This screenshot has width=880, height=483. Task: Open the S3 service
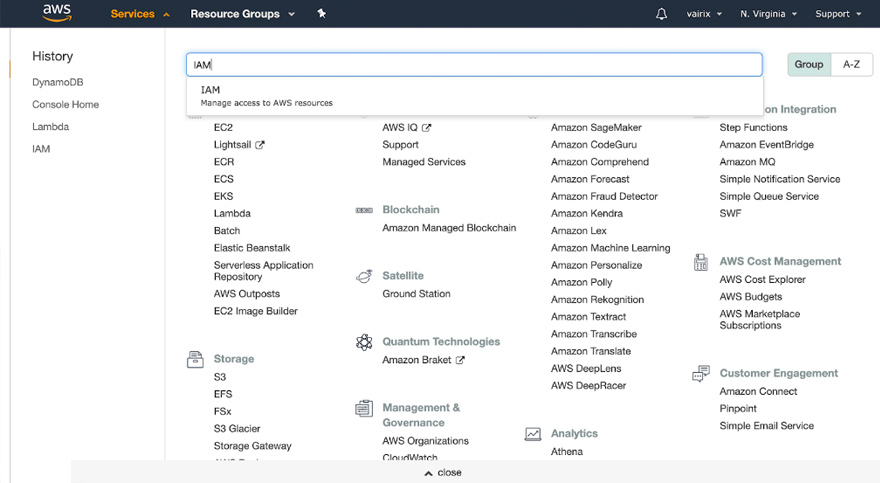pos(219,378)
